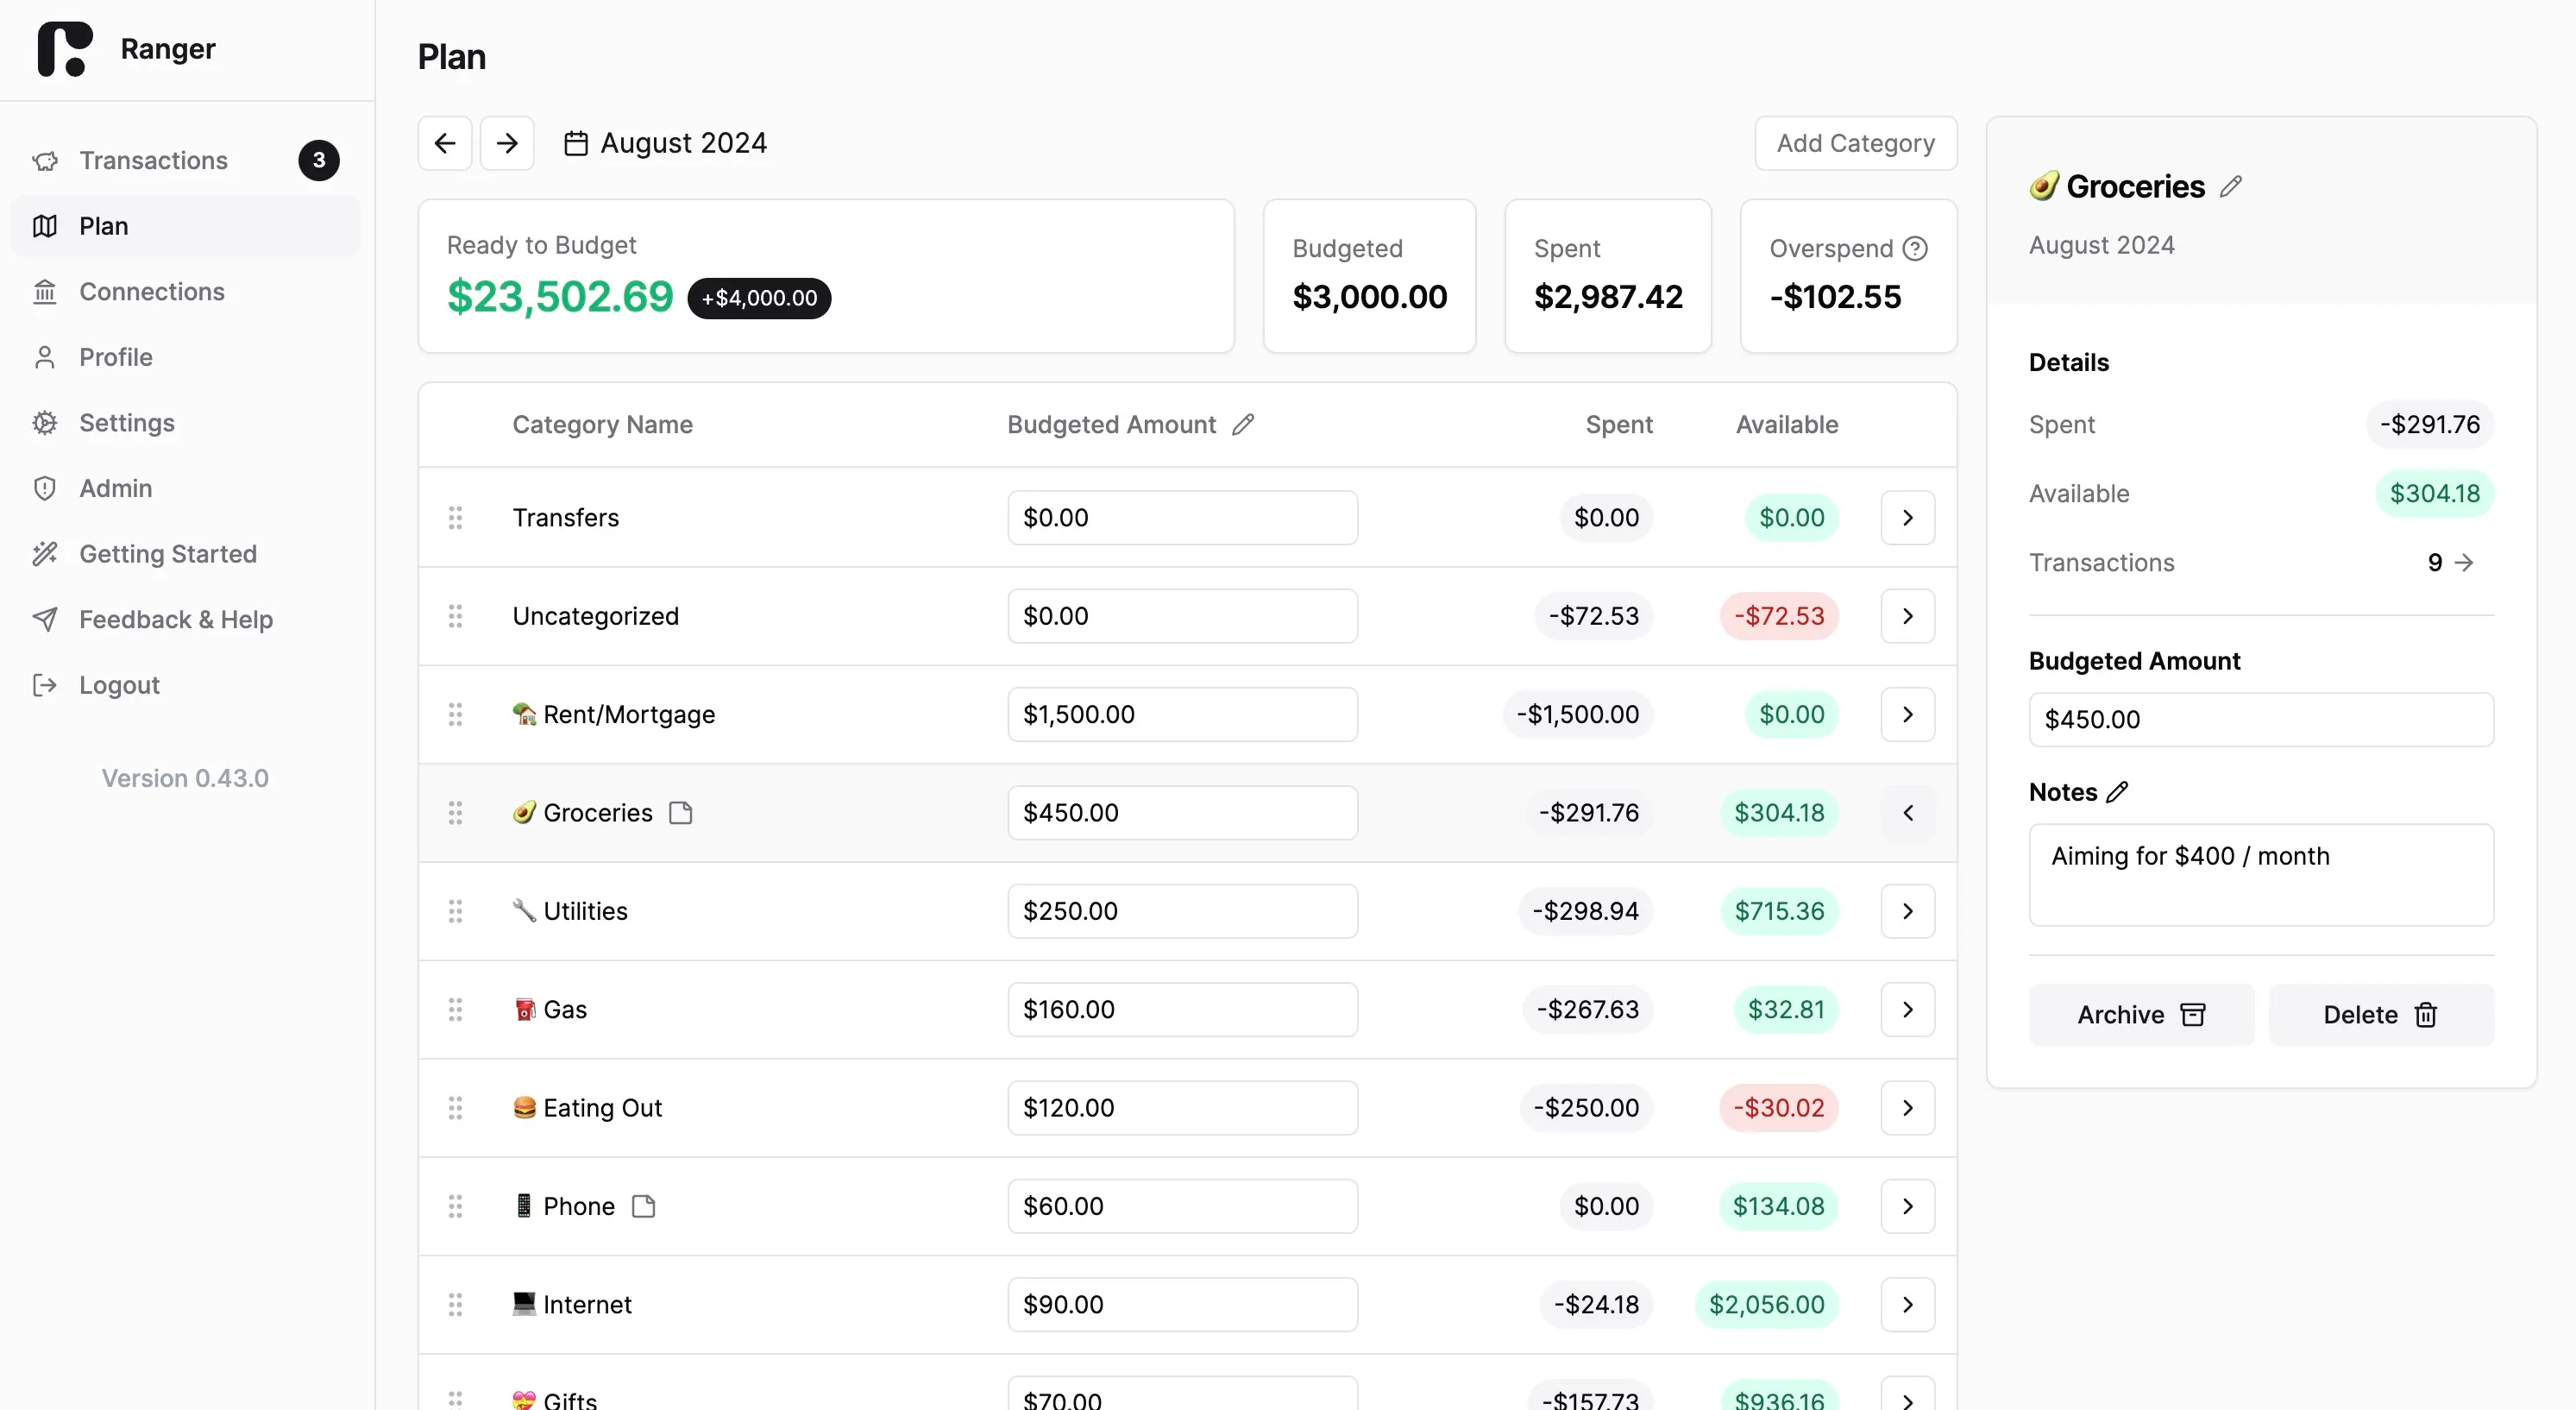Click the edit pencil beside Groceries title
The image size is (2576, 1410).
[x=2230, y=185]
